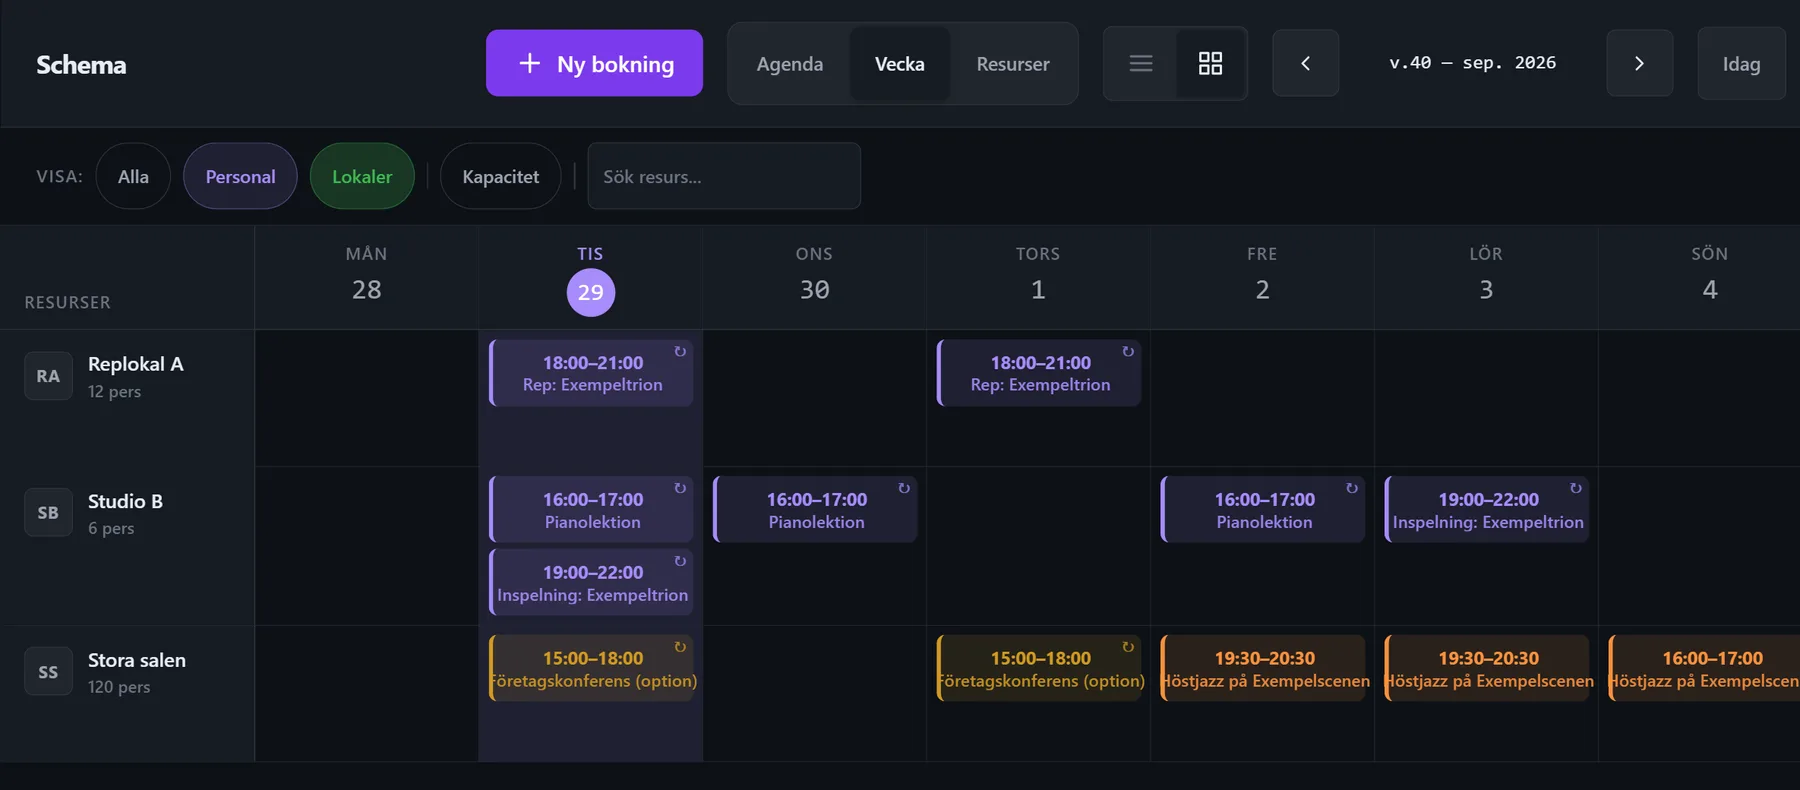Toggle the Personal filter chip
The image size is (1800, 790).
tap(240, 176)
